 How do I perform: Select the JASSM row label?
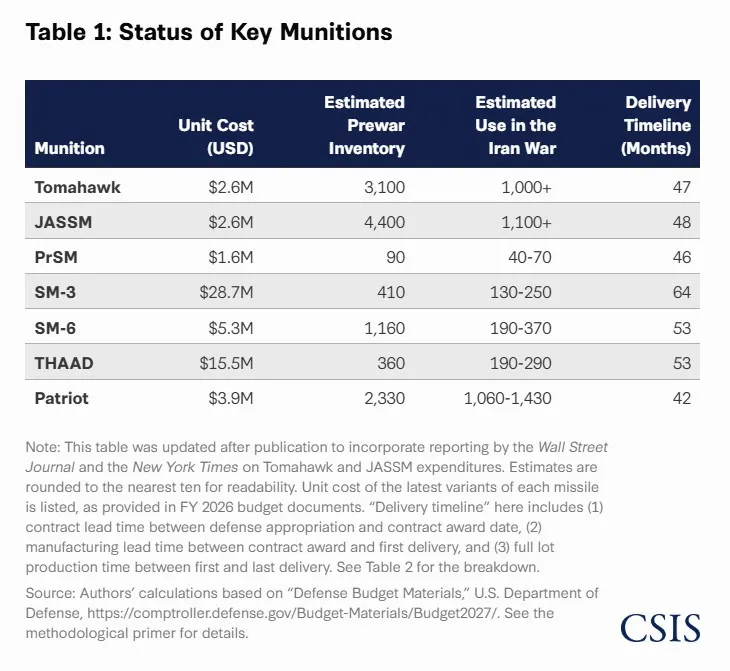pos(63,222)
